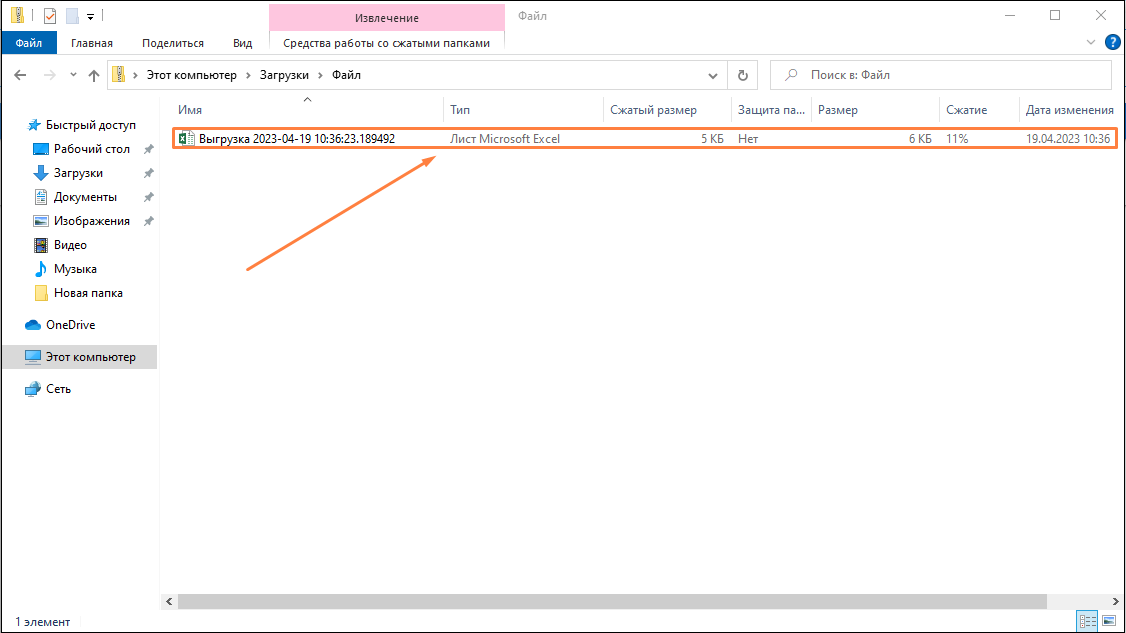
Task: Open OneDrive in navigation pane
Action: 70,325
